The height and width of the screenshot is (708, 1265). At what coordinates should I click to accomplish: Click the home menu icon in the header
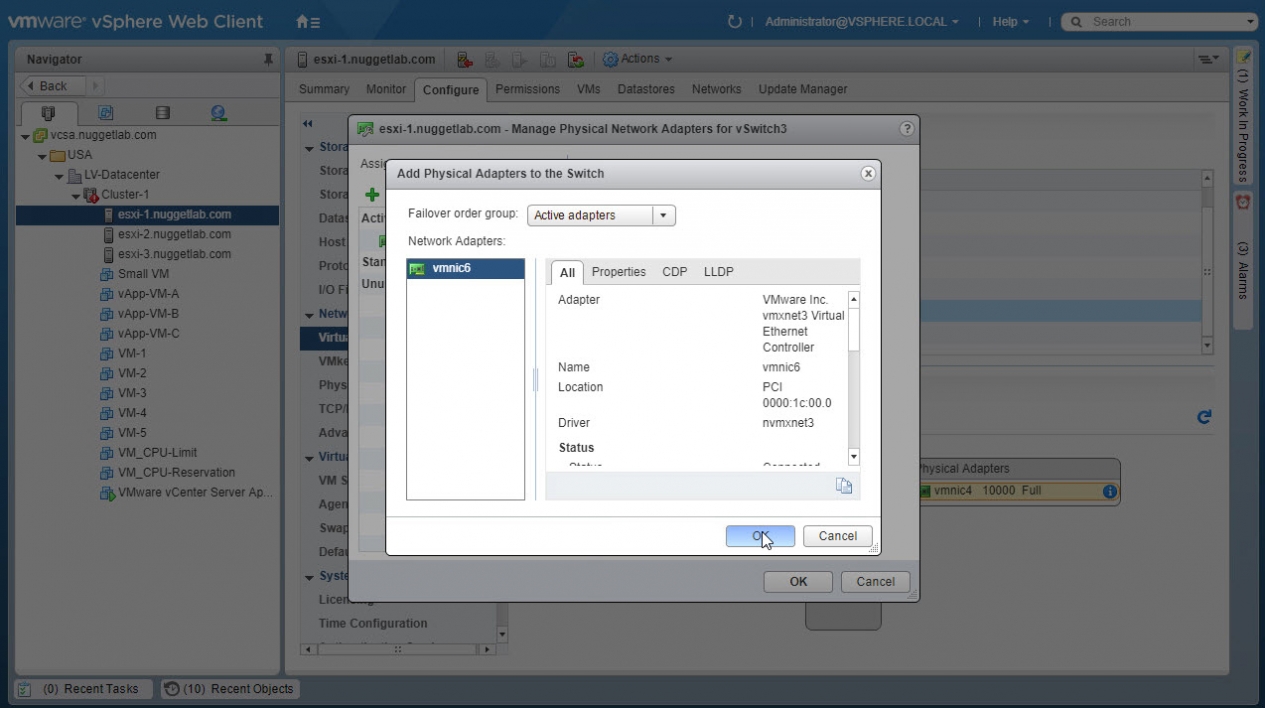[308, 21]
